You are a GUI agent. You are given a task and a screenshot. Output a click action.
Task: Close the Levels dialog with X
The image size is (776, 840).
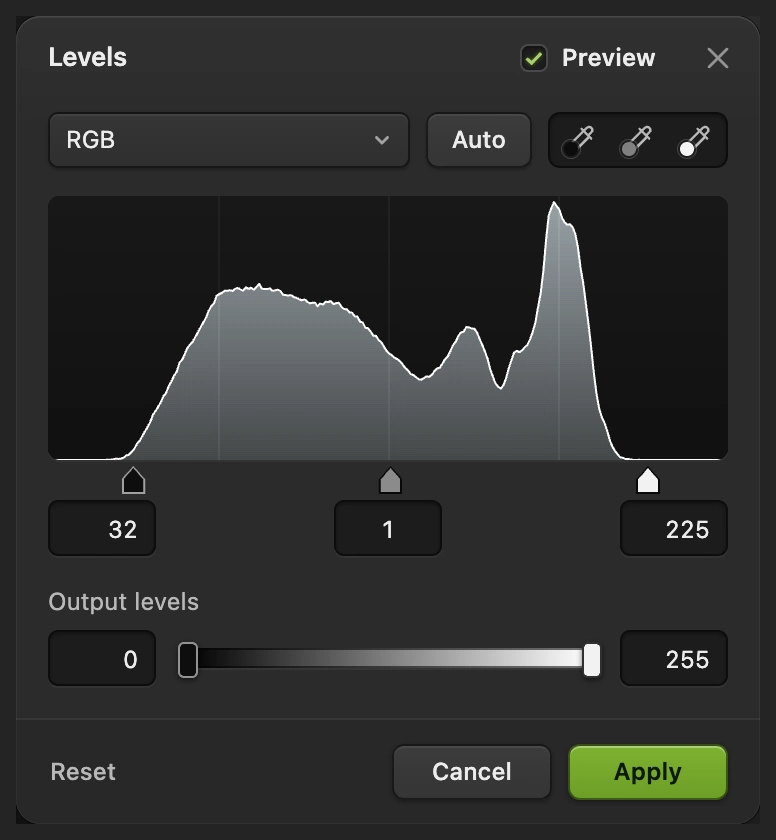pos(718,58)
